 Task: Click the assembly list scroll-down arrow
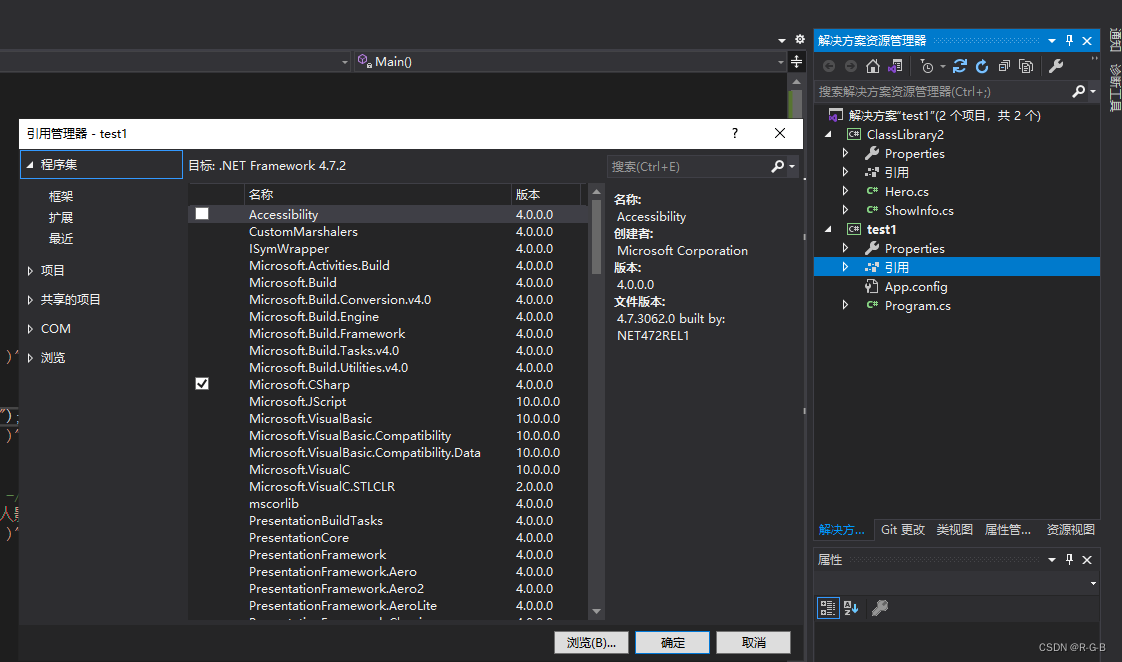(596, 612)
